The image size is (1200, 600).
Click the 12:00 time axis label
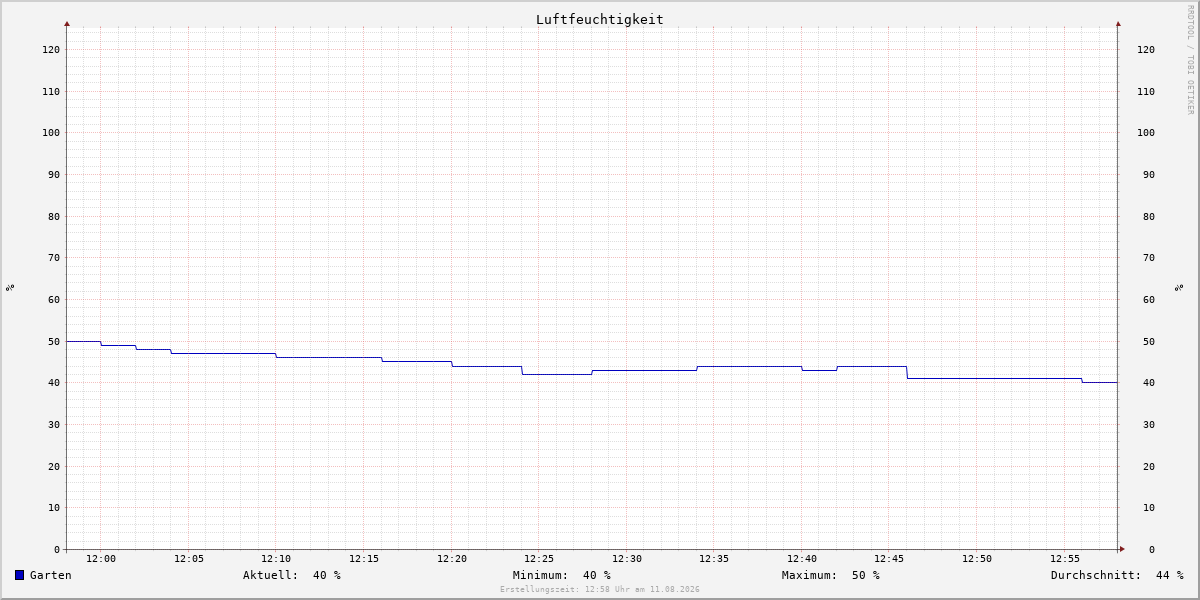tap(101, 559)
